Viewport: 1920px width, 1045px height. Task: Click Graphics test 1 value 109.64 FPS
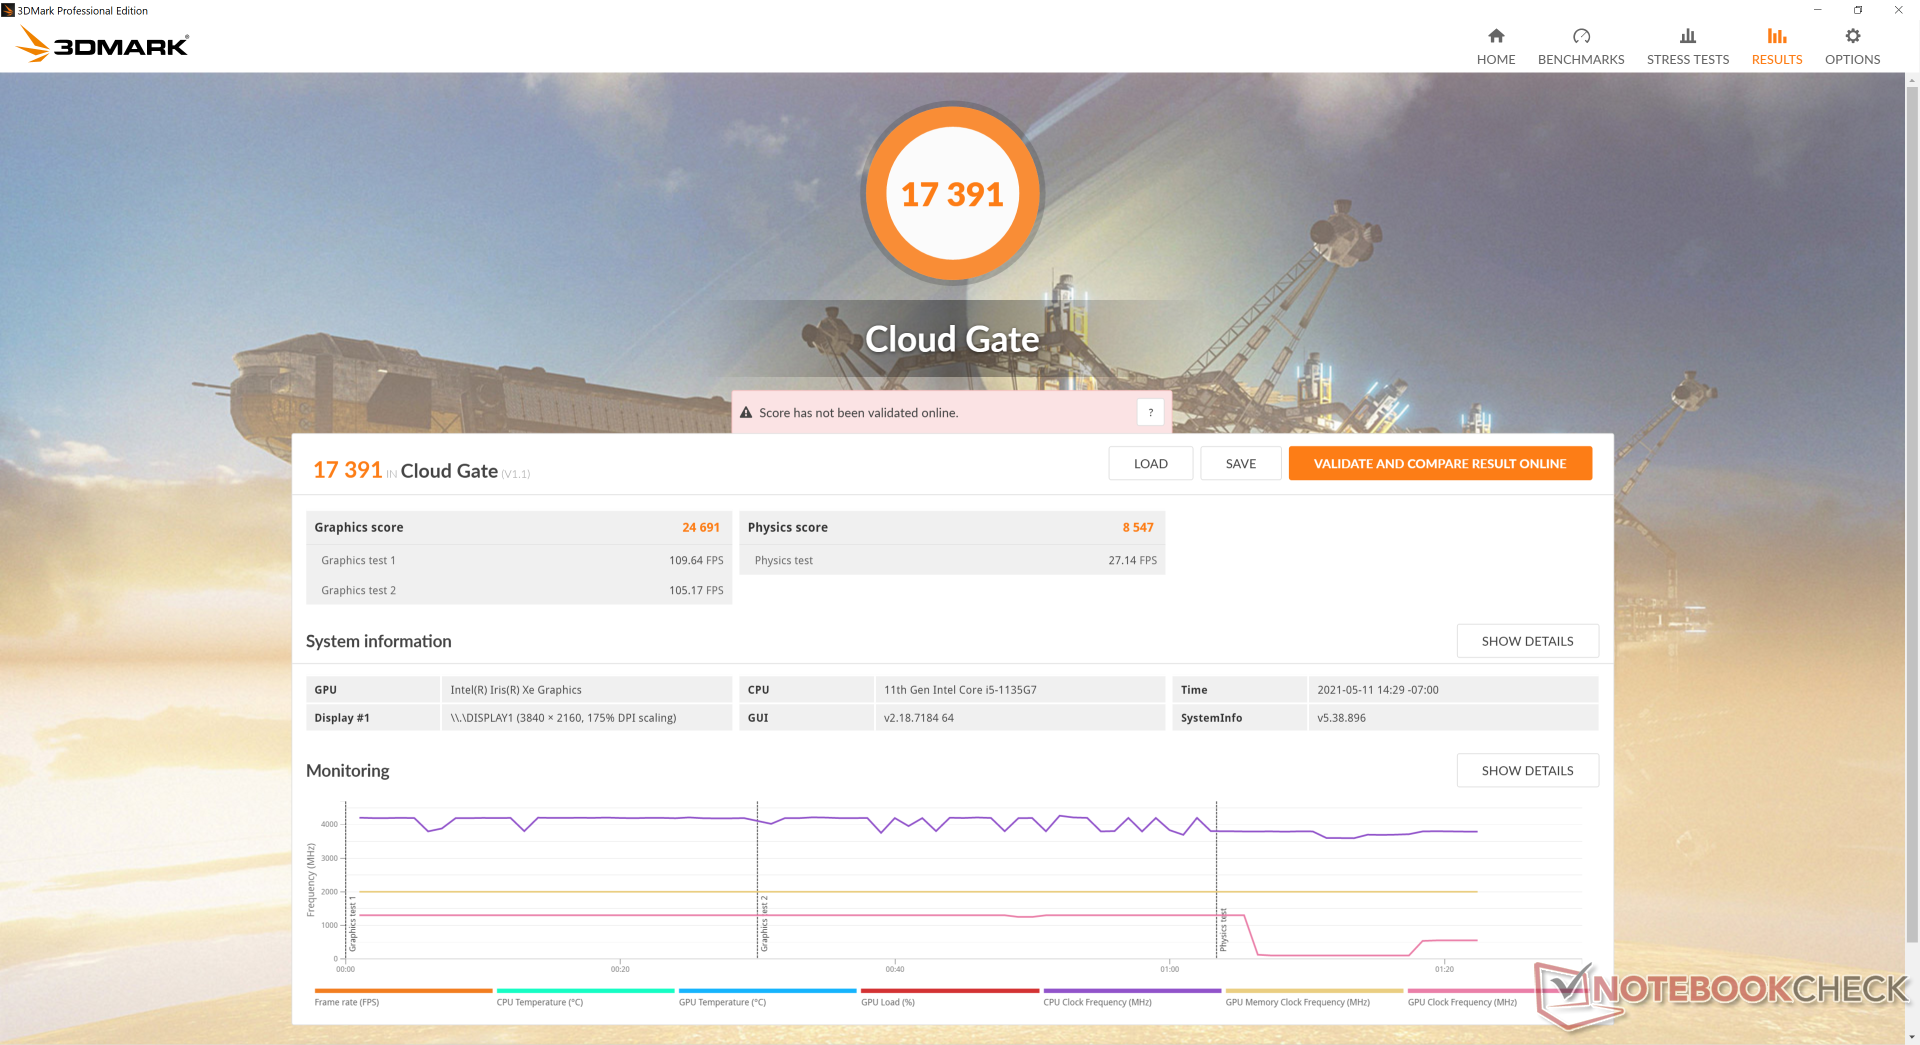click(696, 560)
